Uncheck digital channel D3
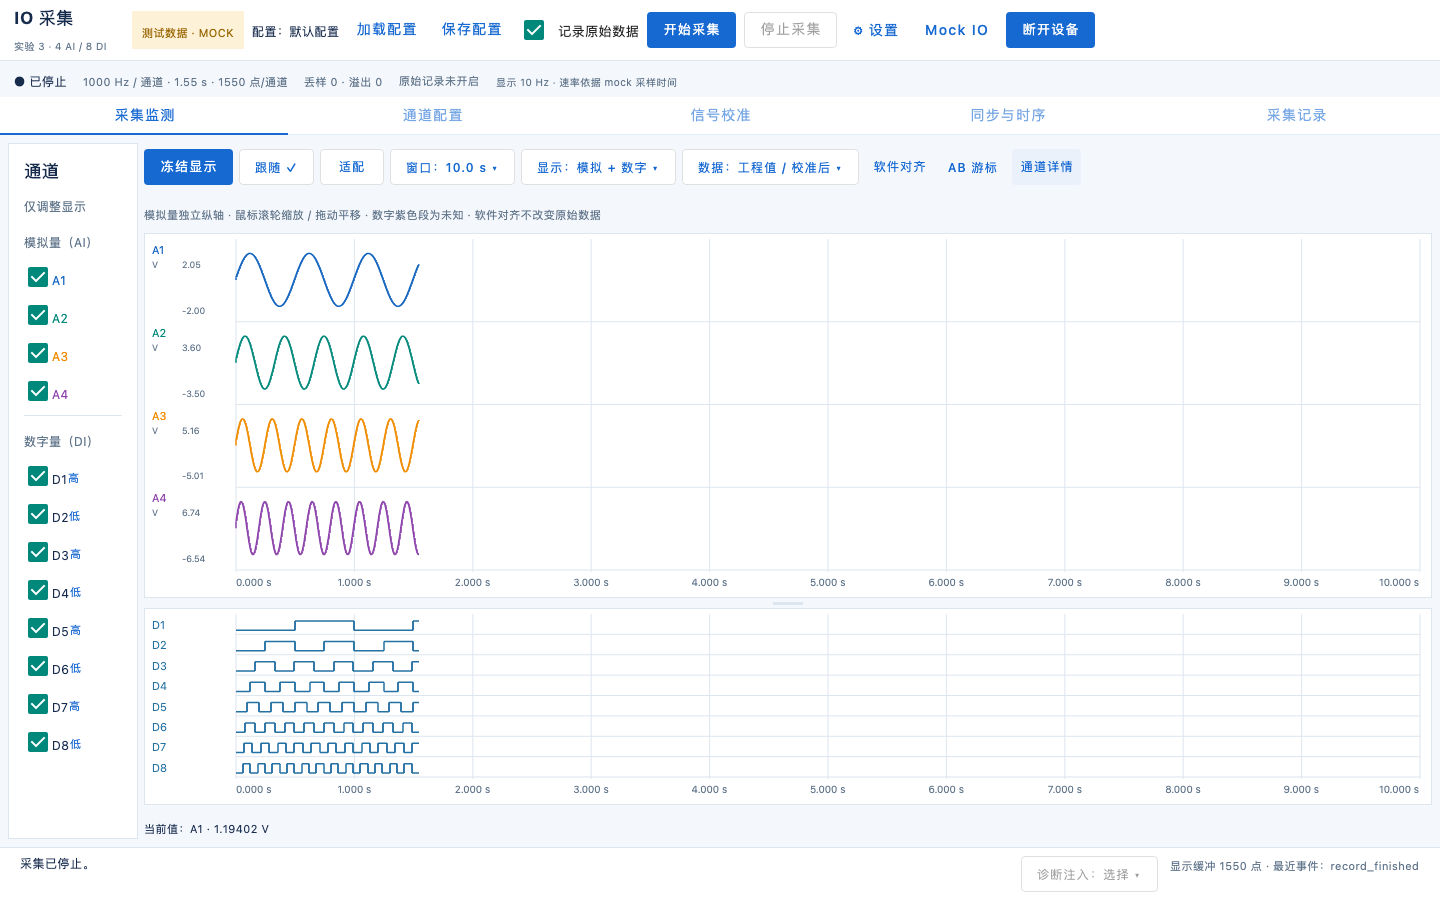 point(38,552)
